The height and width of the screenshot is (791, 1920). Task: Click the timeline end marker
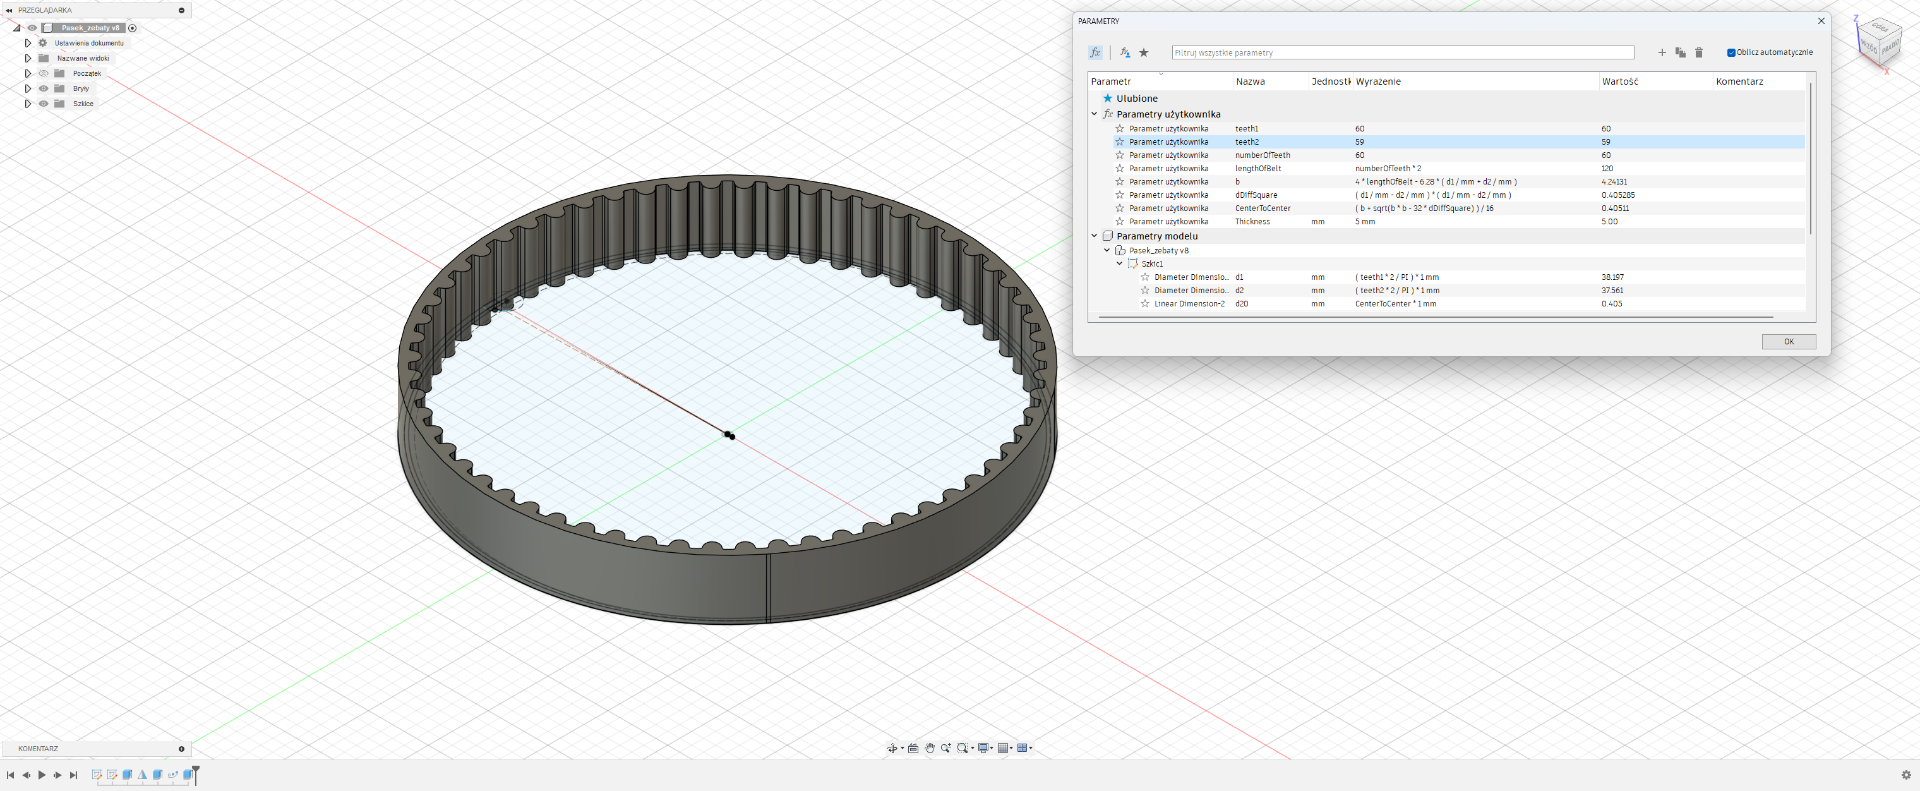tap(196, 775)
